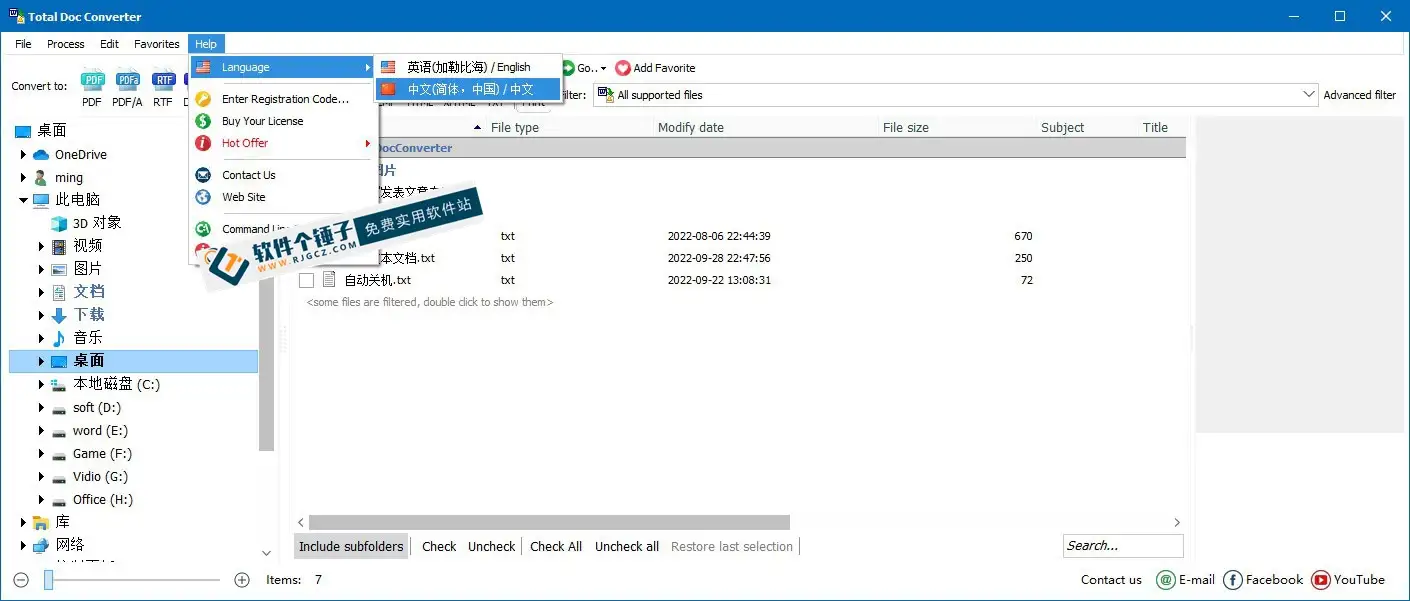This screenshot has width=1410, height=601.
Task: Click the Uncheck button
Action: click(492, 546)
